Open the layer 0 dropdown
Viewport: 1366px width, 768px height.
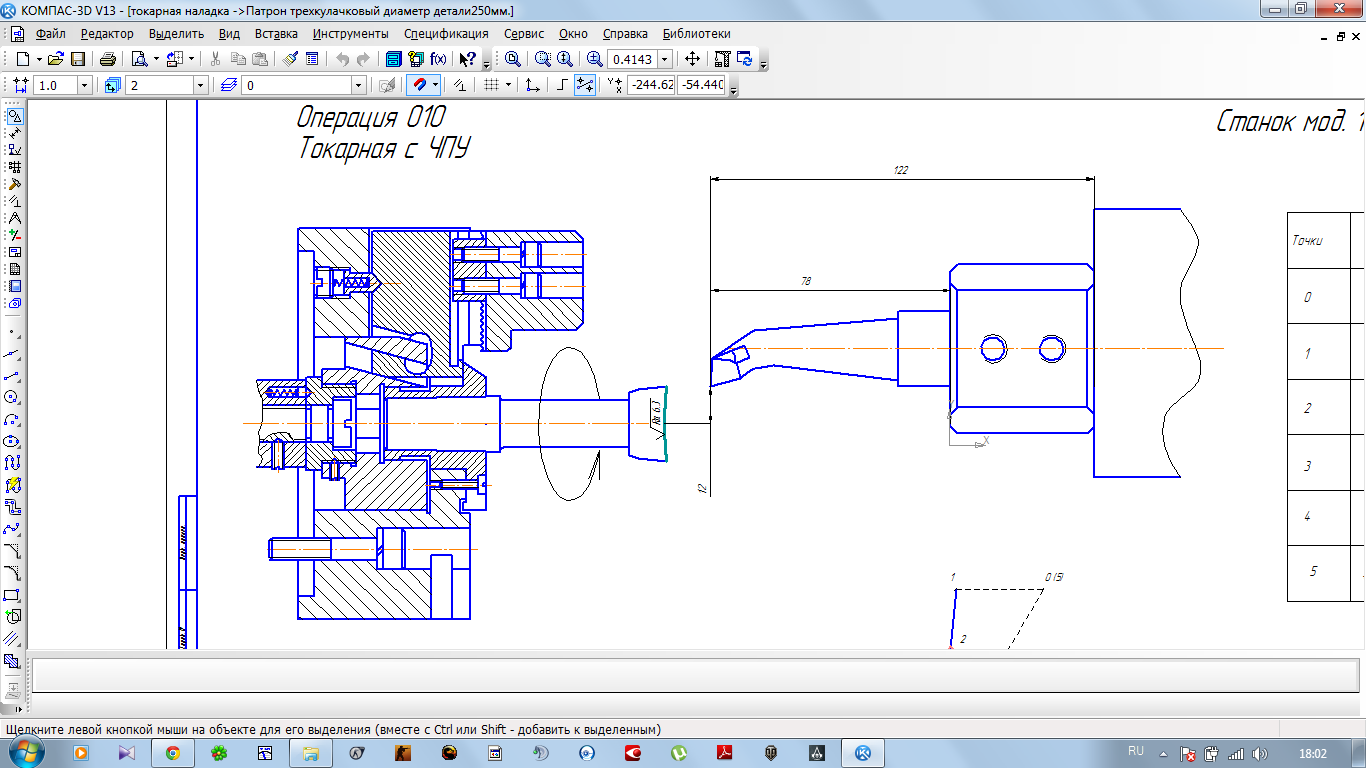click(x=358, y=85)
